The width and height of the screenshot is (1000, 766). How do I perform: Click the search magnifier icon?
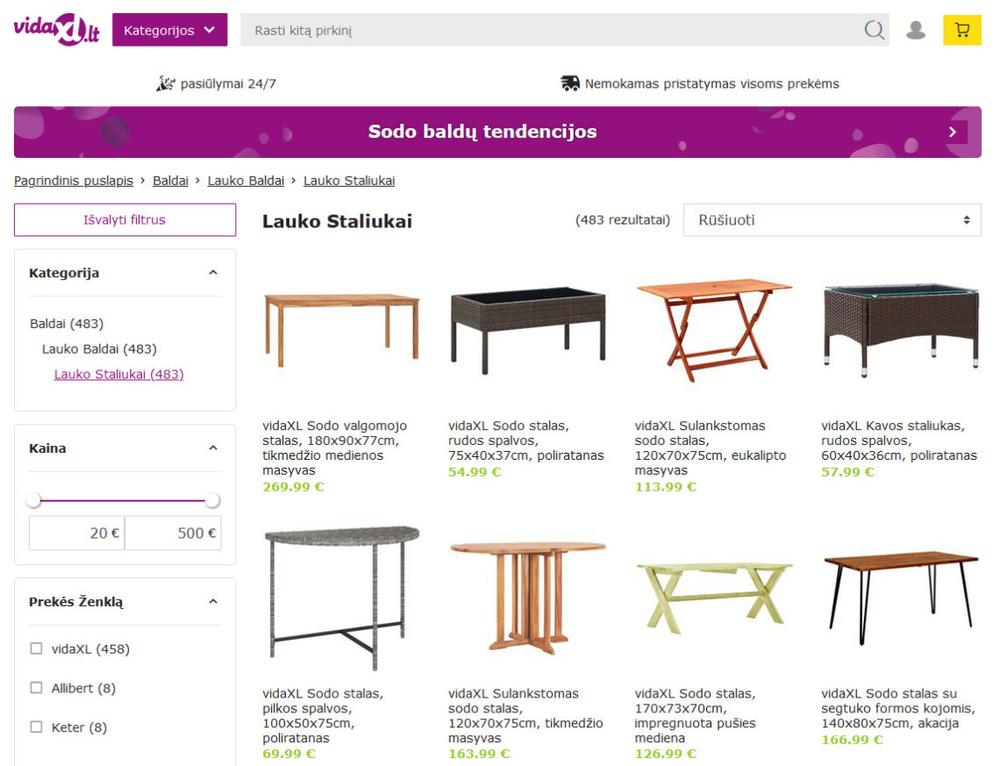(x=874, y=30)
